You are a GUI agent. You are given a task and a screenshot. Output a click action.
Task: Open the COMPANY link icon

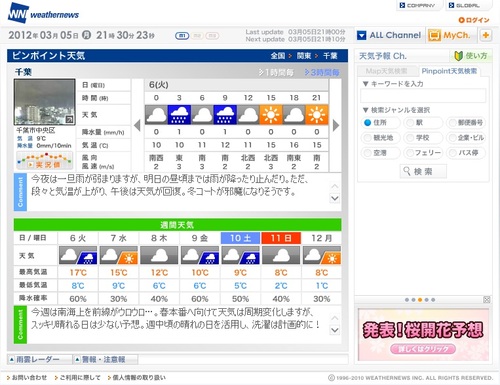click(402, 5)
